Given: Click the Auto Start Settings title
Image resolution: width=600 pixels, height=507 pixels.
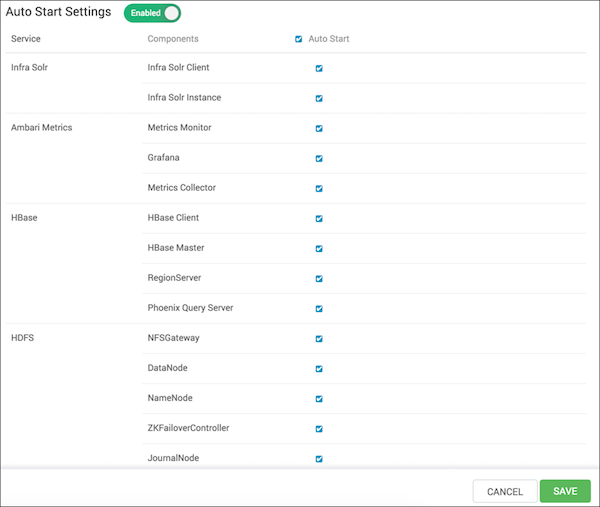Looking at the screenshot, I should coord(58,12).
